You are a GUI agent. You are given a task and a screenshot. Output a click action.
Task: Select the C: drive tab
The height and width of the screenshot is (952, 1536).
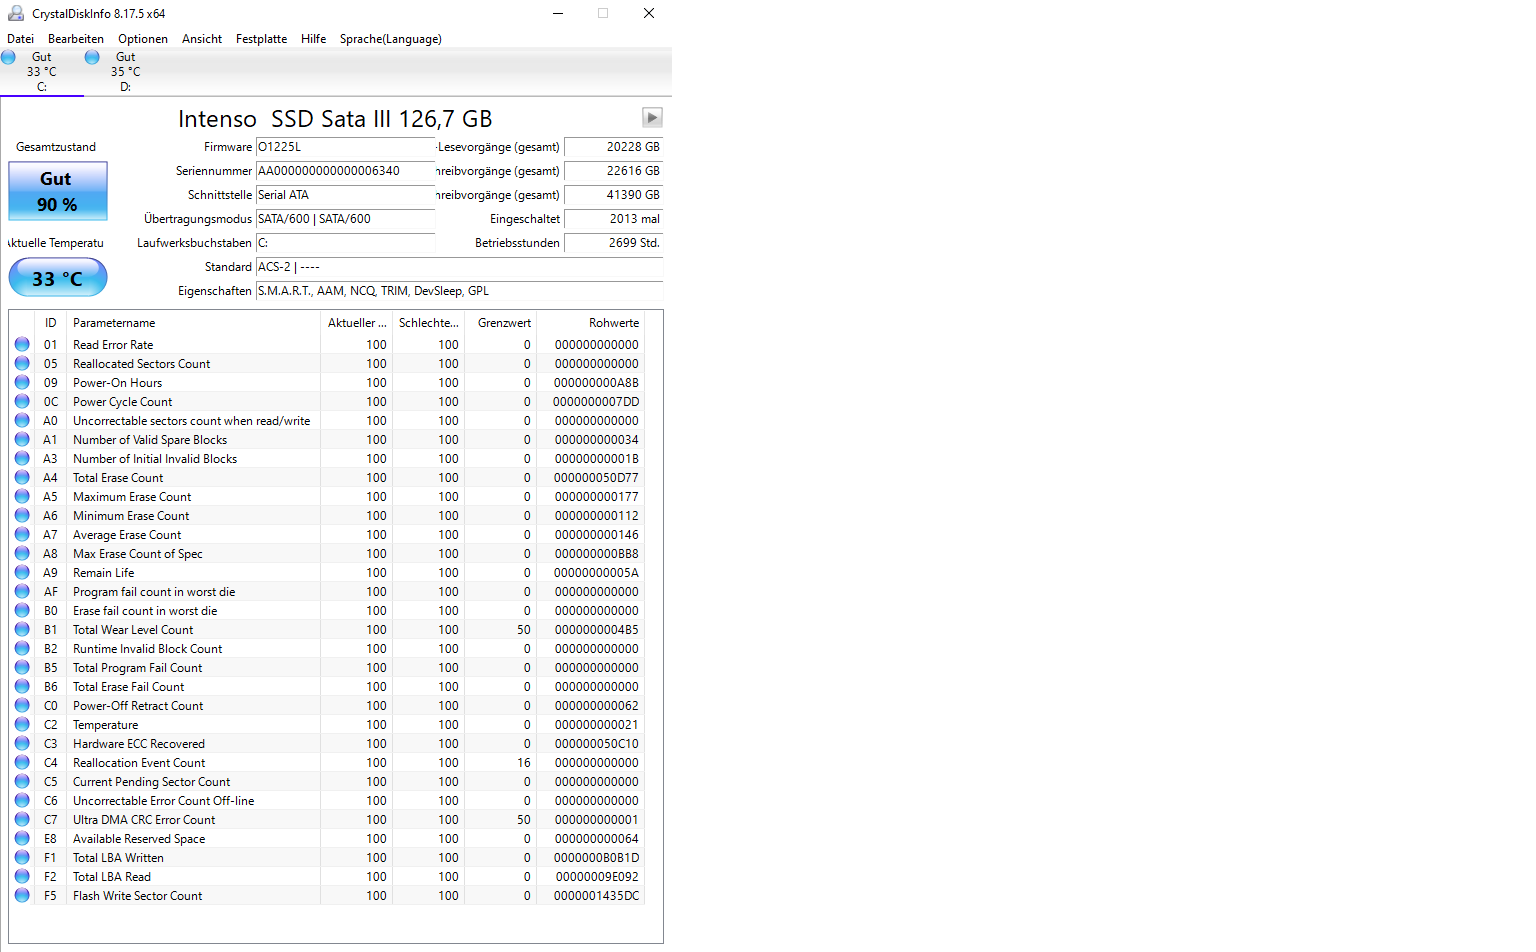tap(42, 72)
